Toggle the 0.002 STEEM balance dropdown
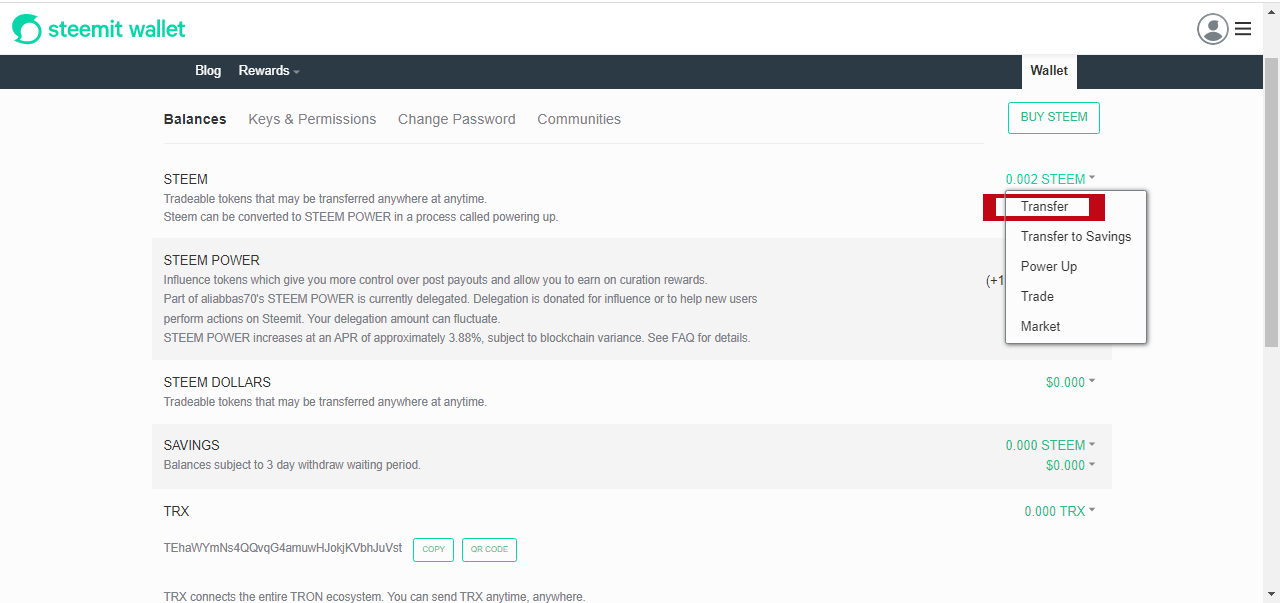Screen dimensions: 1280x603 [x=1050, y=179]
